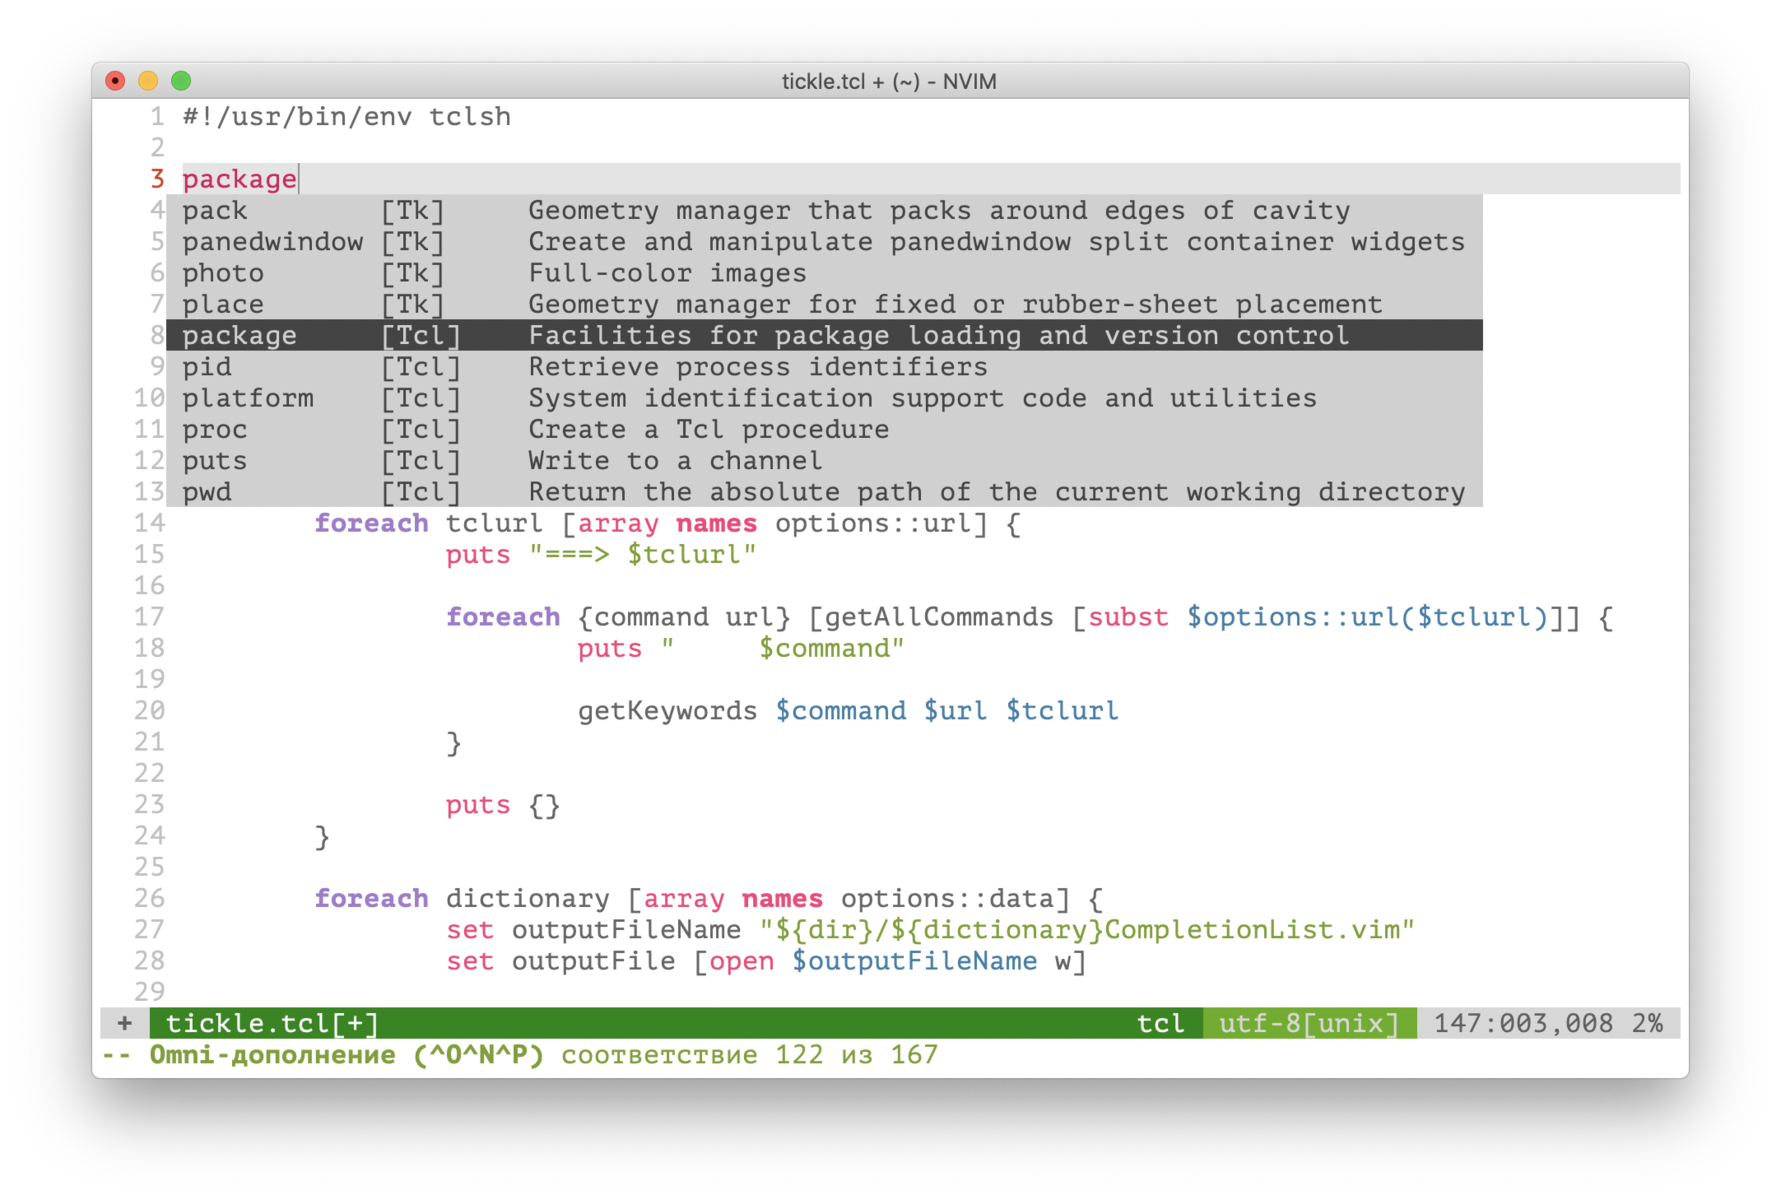
Task: Click the green zoom window button
Action: pyautogui.click(x=181, y=81)
